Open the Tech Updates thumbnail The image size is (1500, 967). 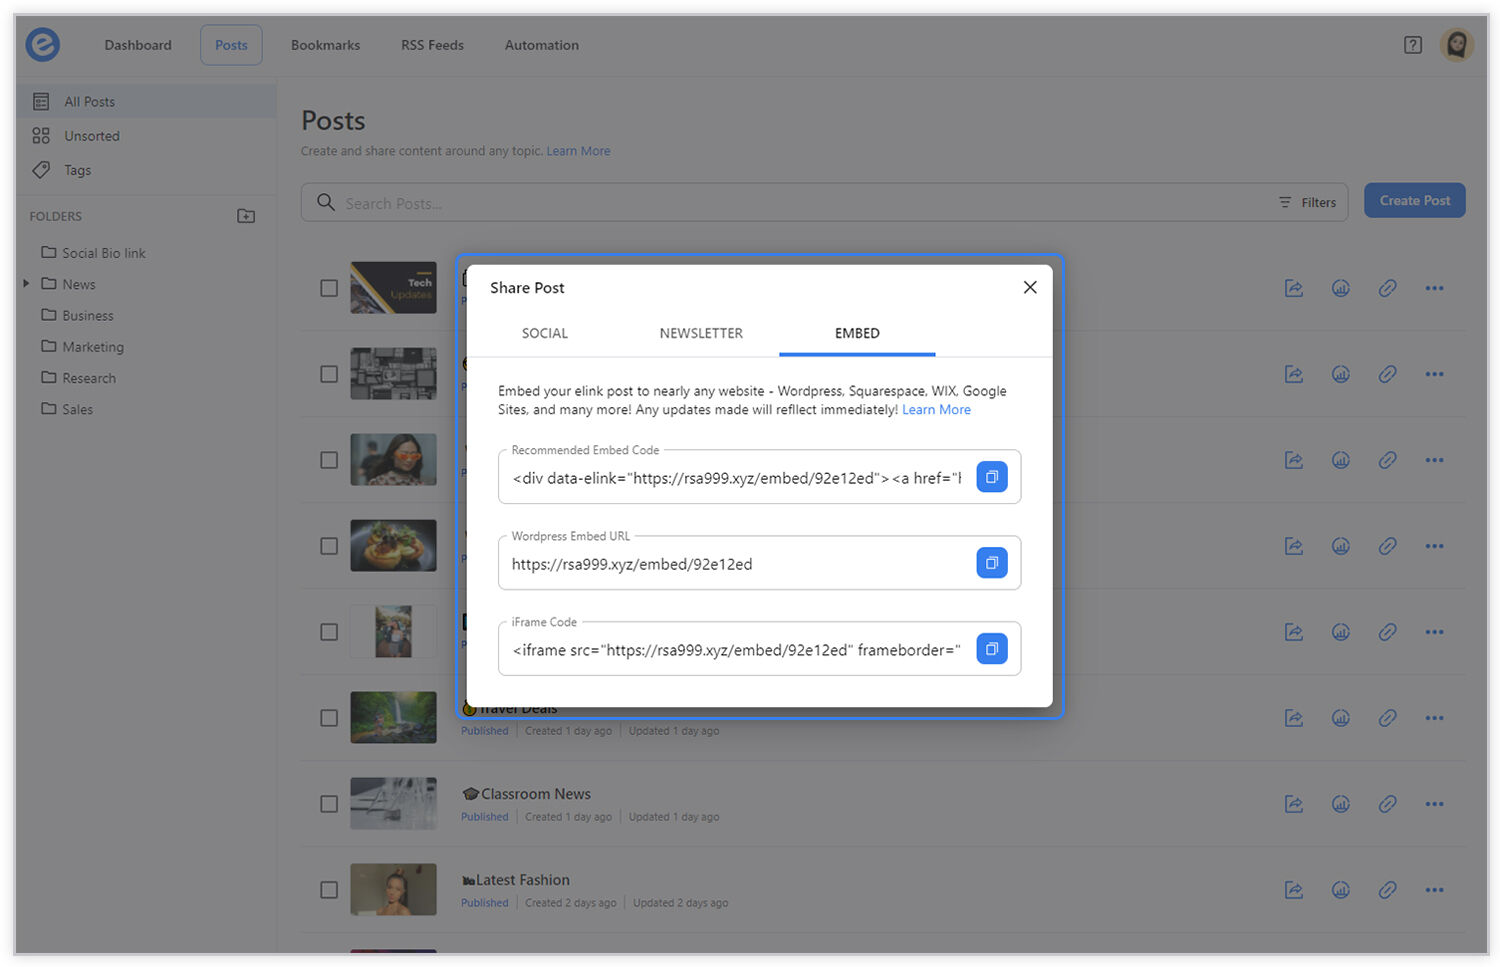[x=393, y=287]
